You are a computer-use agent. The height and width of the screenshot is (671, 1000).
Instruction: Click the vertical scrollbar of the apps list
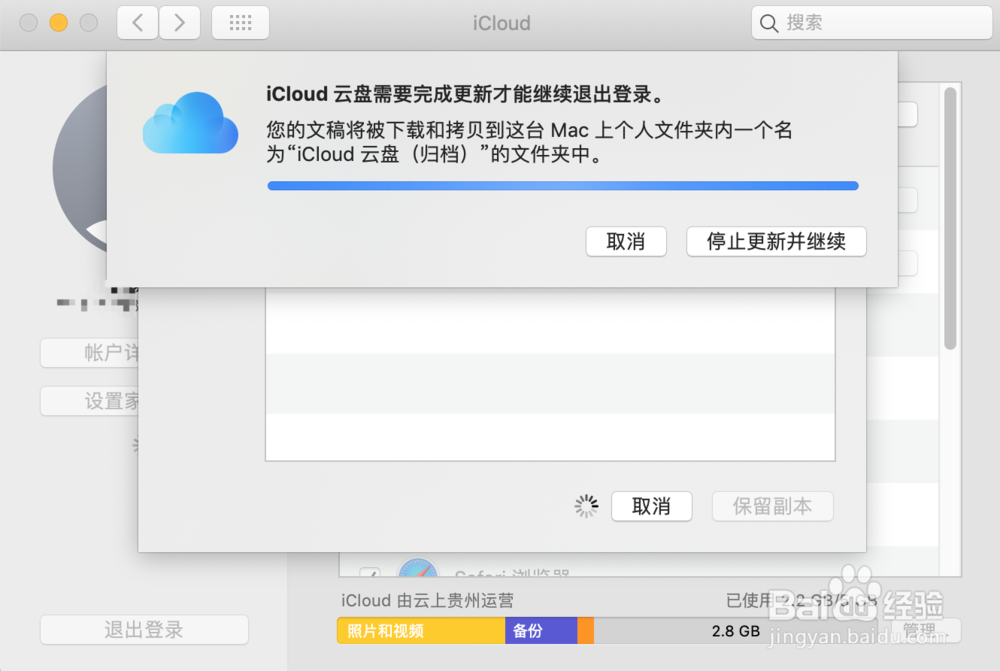pyautogui.click(x=950, y=220)
